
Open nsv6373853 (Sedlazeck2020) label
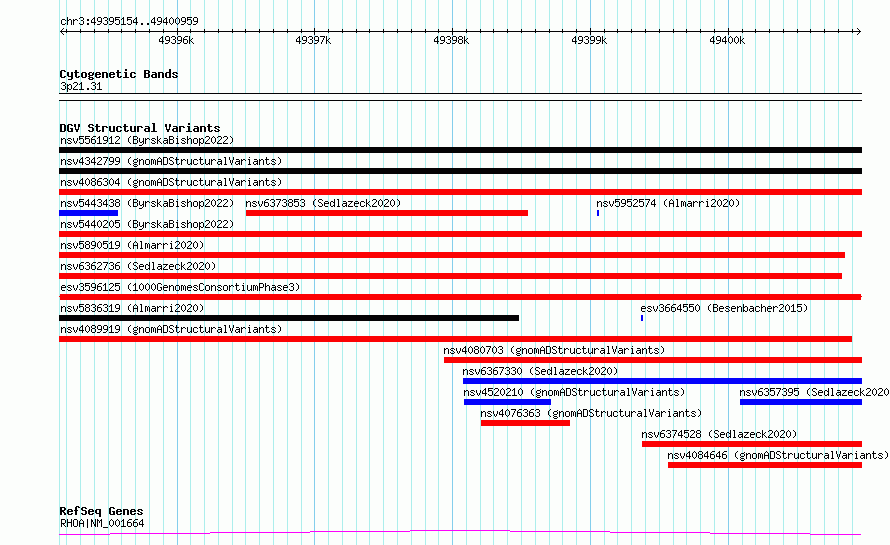323,203
